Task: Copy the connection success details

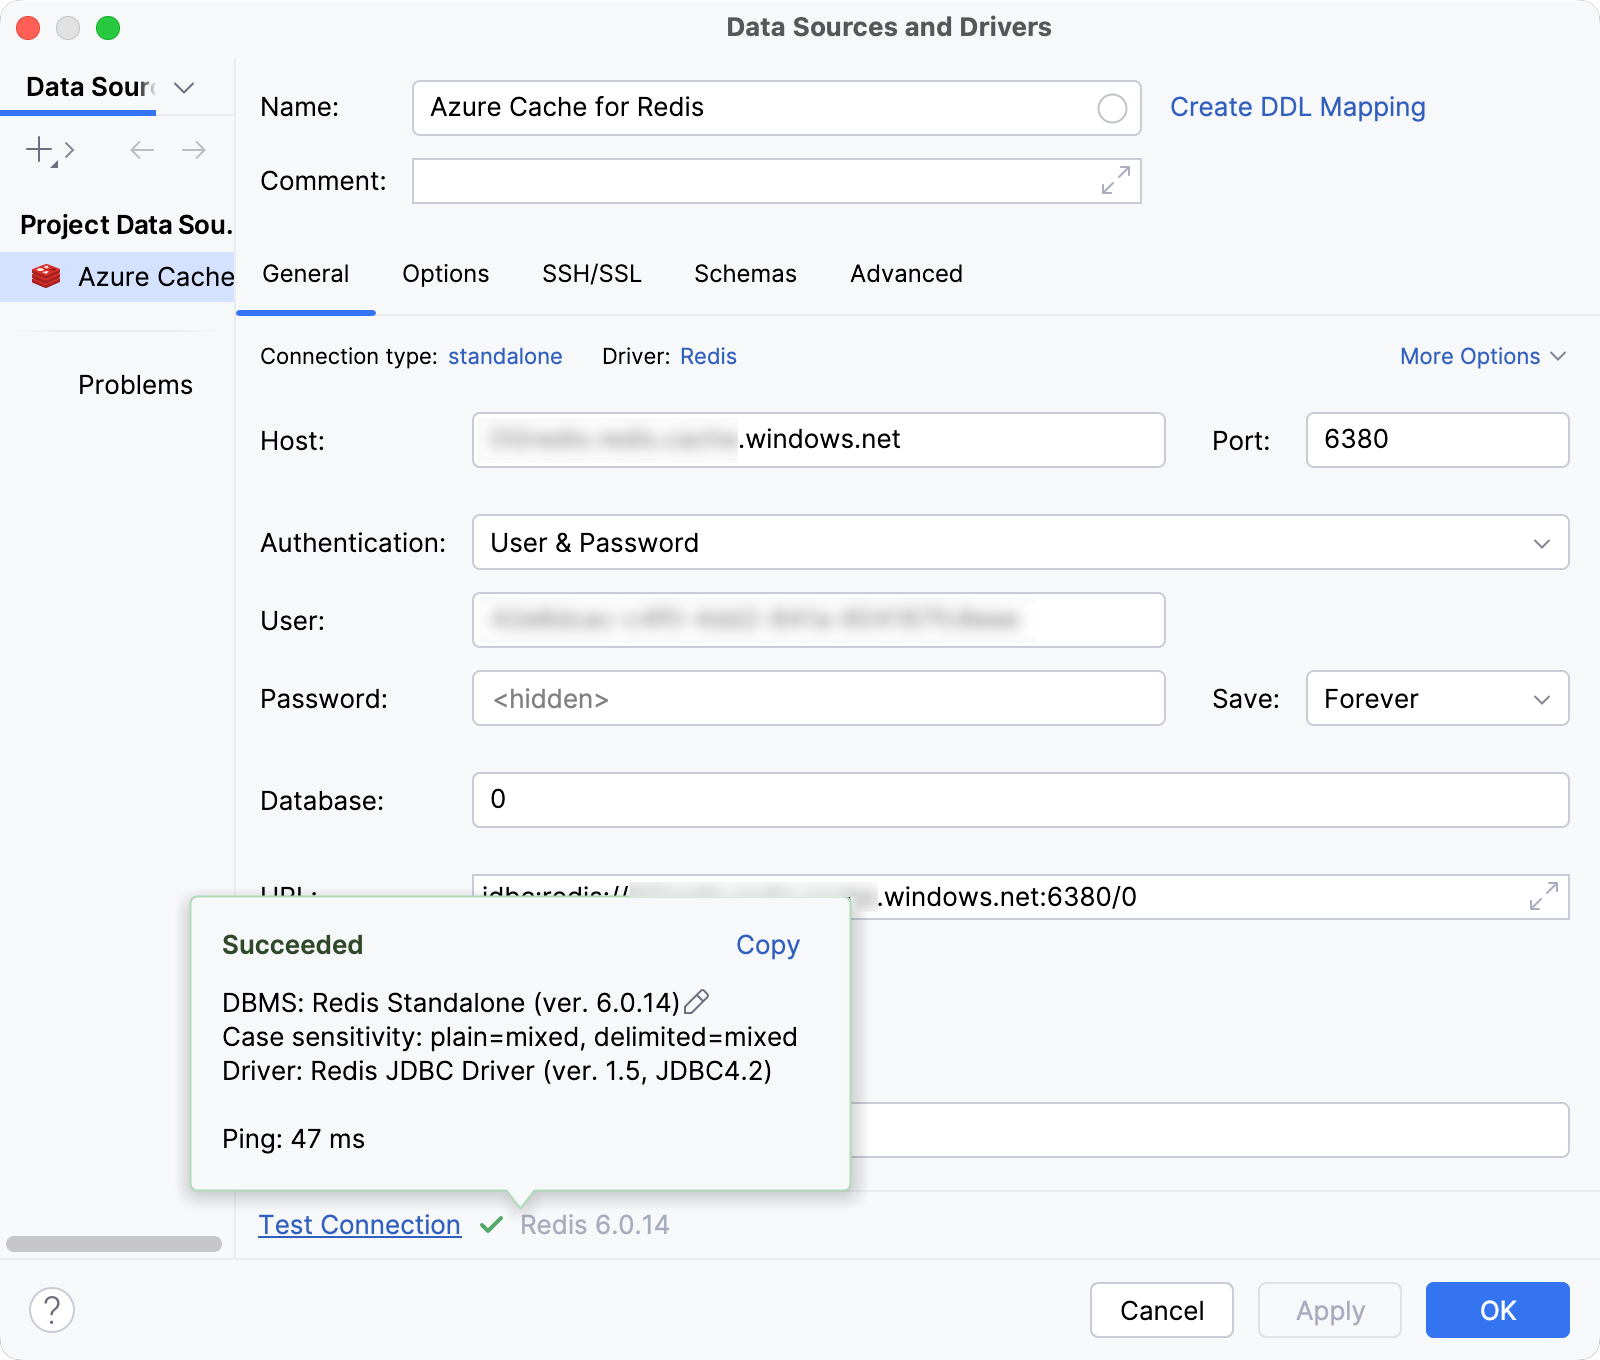Action: click(x=767, y=945)
